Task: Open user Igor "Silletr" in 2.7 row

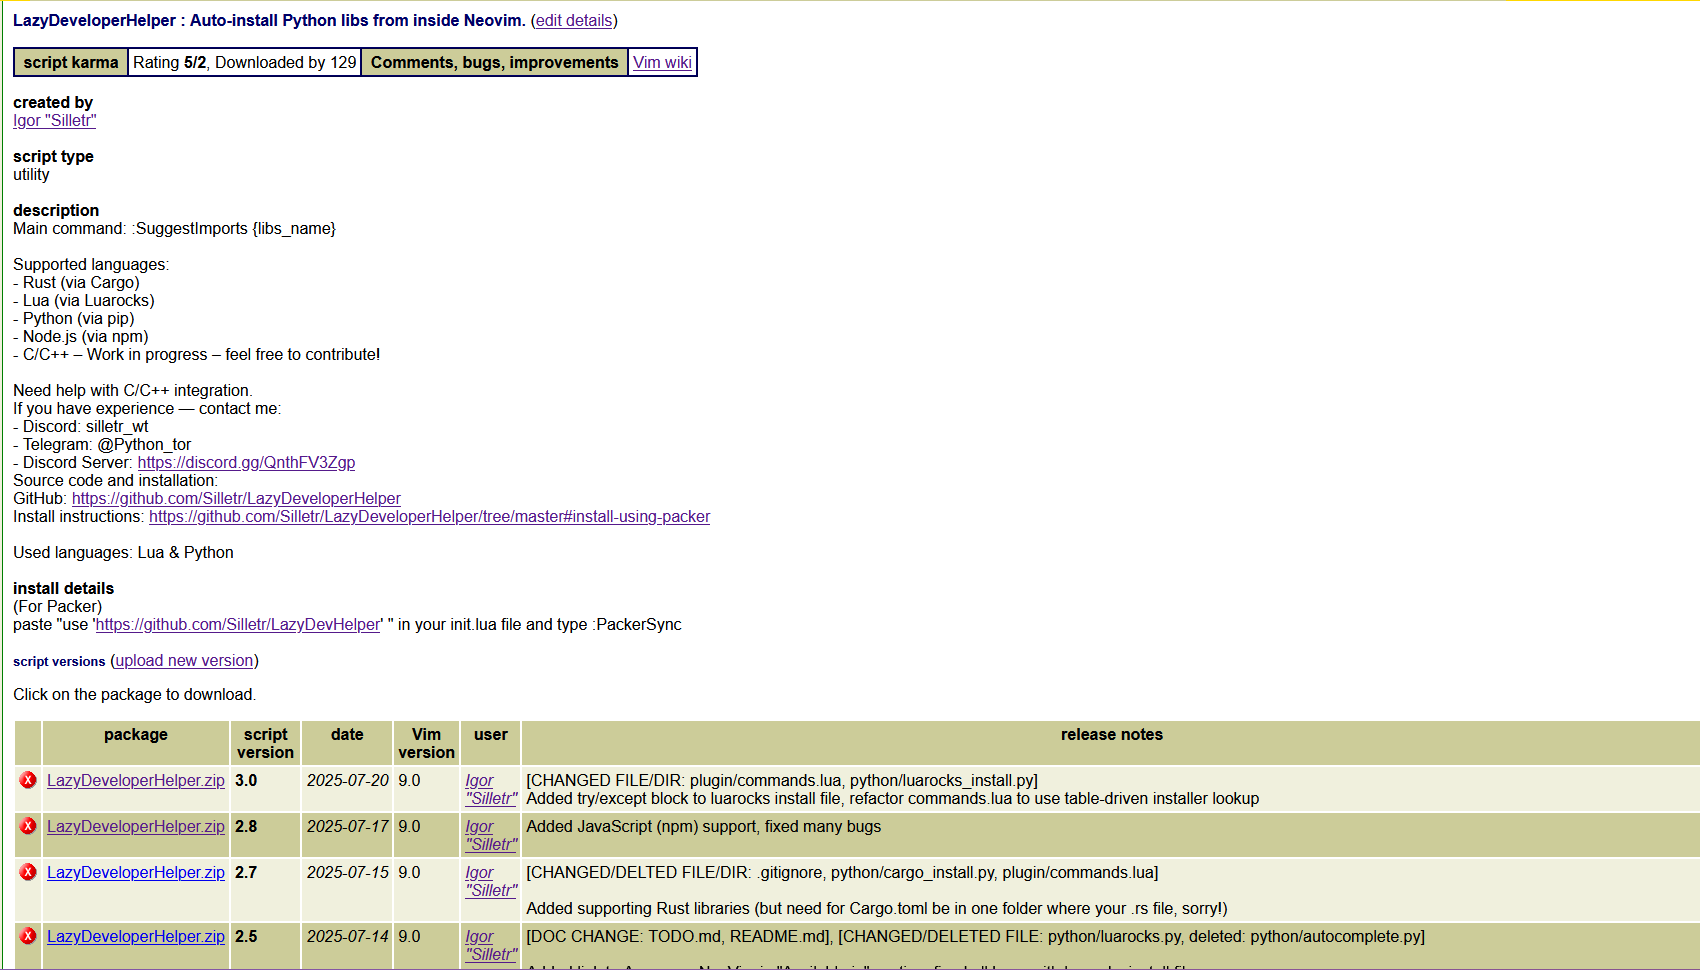Action: coord(491,881)
